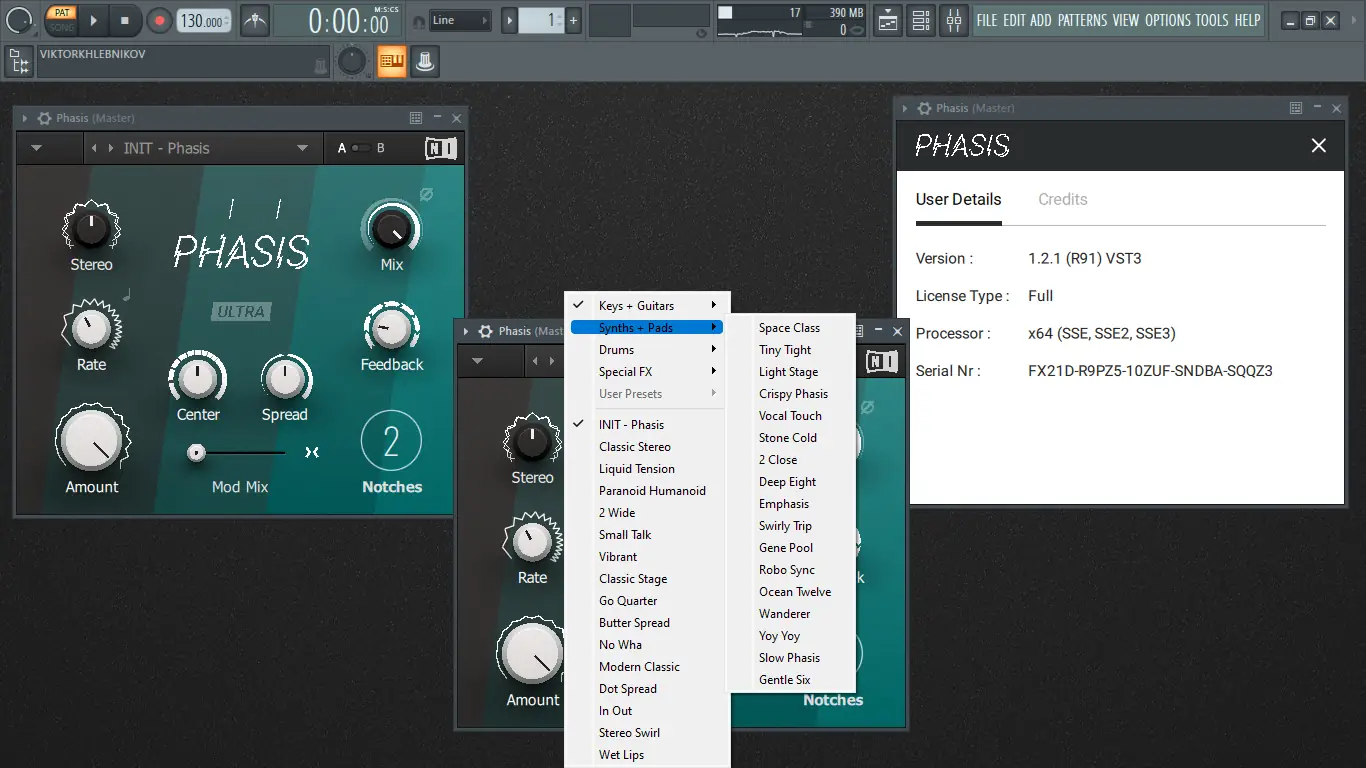Click NI logo in left Phasis window
Screen dimensions: 1366x768
(x=441, y=149)
